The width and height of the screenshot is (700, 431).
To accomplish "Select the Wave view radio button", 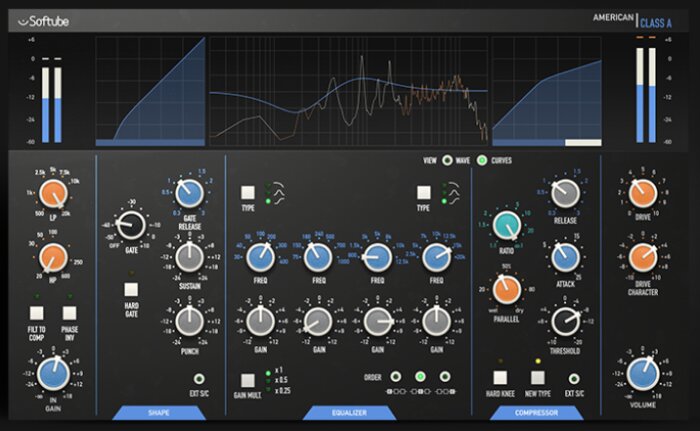I will pyautogui.click(x=447, y=160).
